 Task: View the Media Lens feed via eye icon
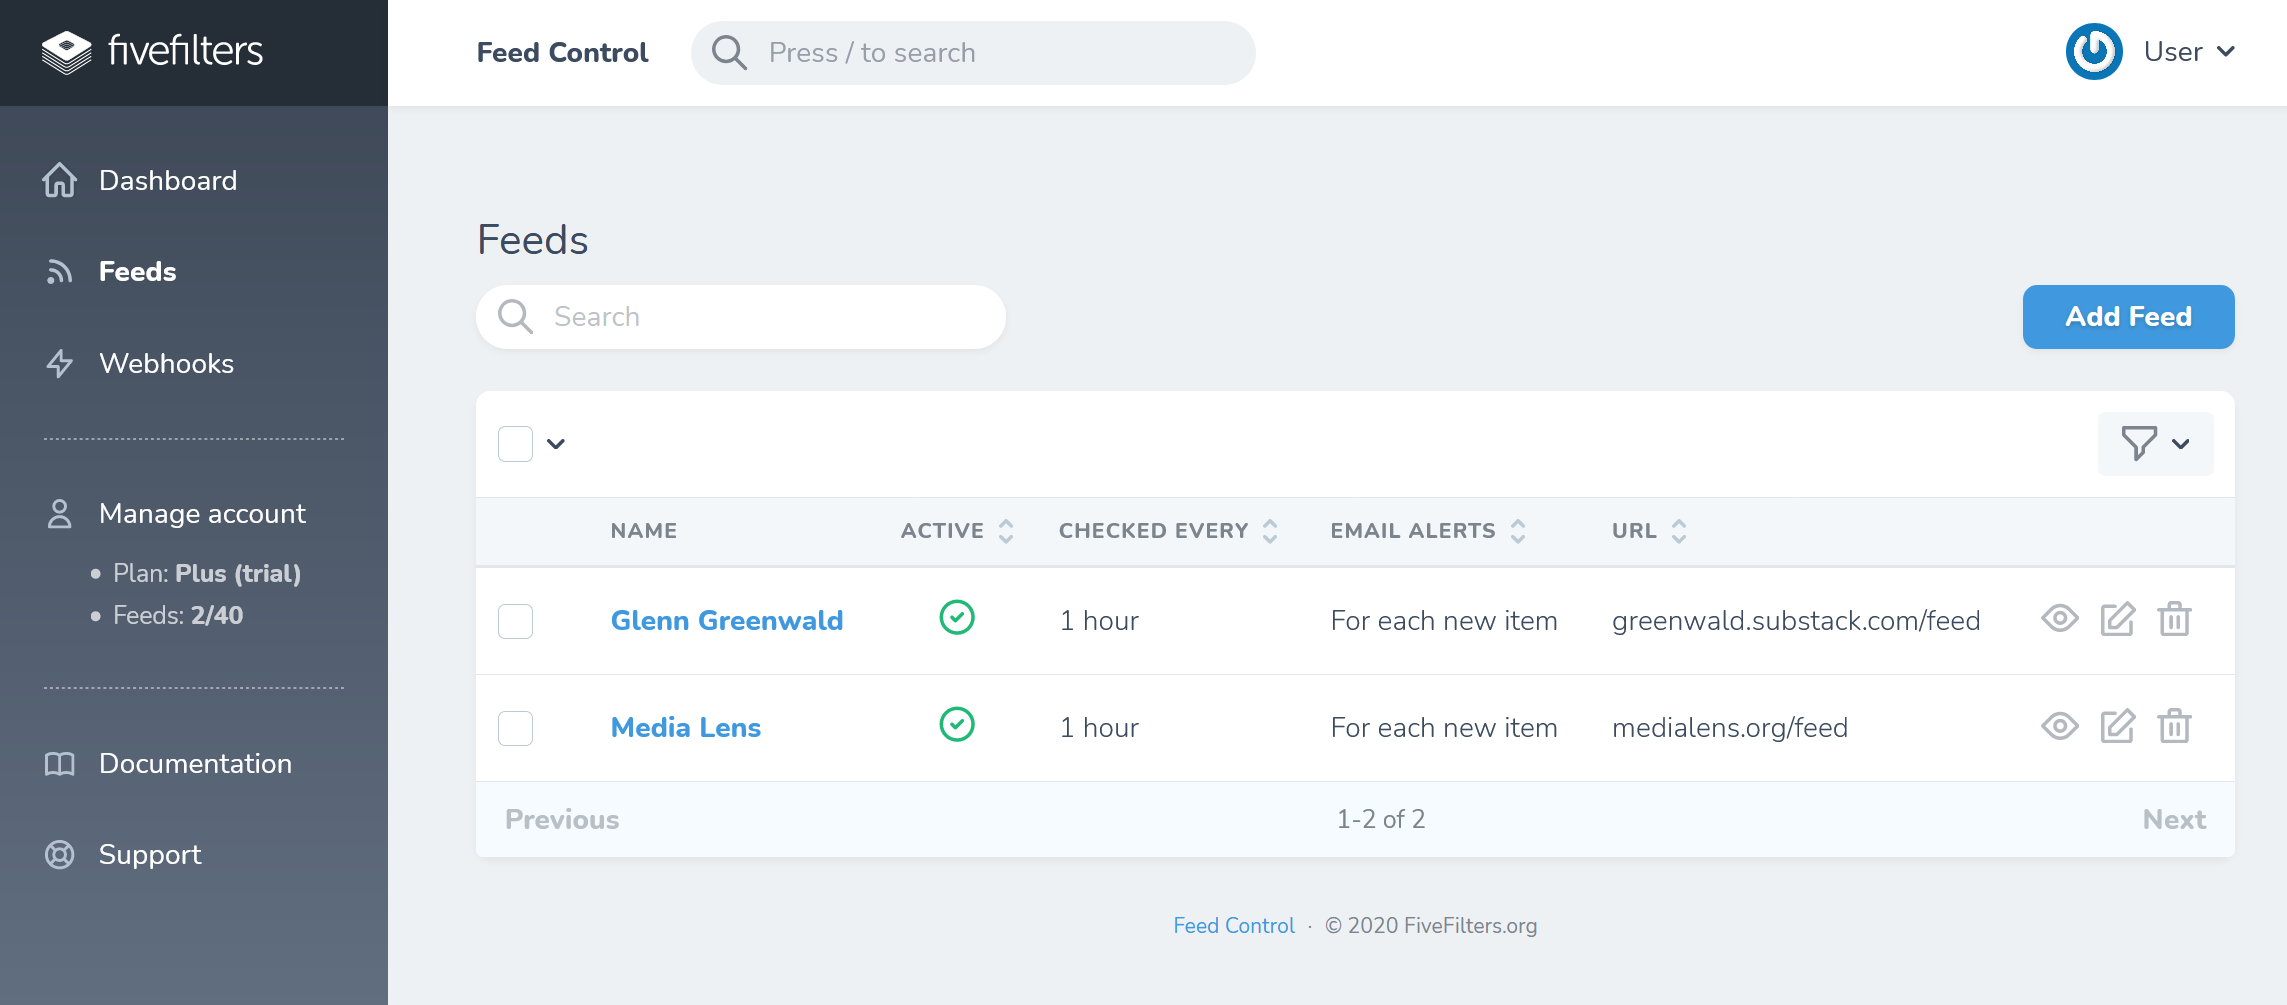2060,727
